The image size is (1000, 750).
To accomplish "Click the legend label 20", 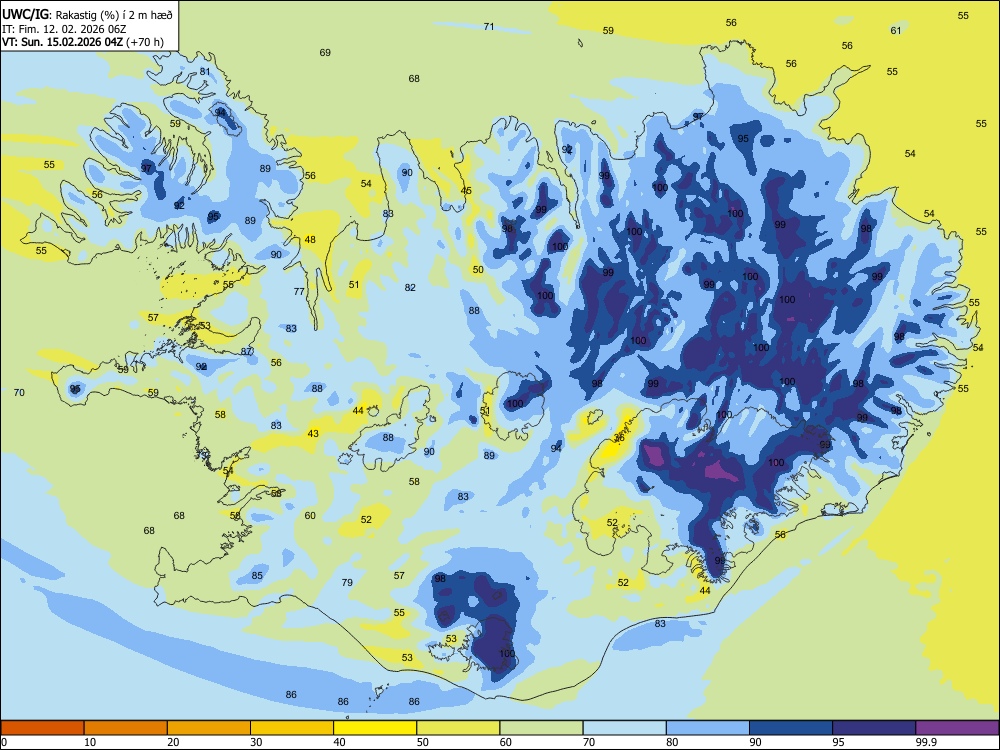I will tap(173, 742).
